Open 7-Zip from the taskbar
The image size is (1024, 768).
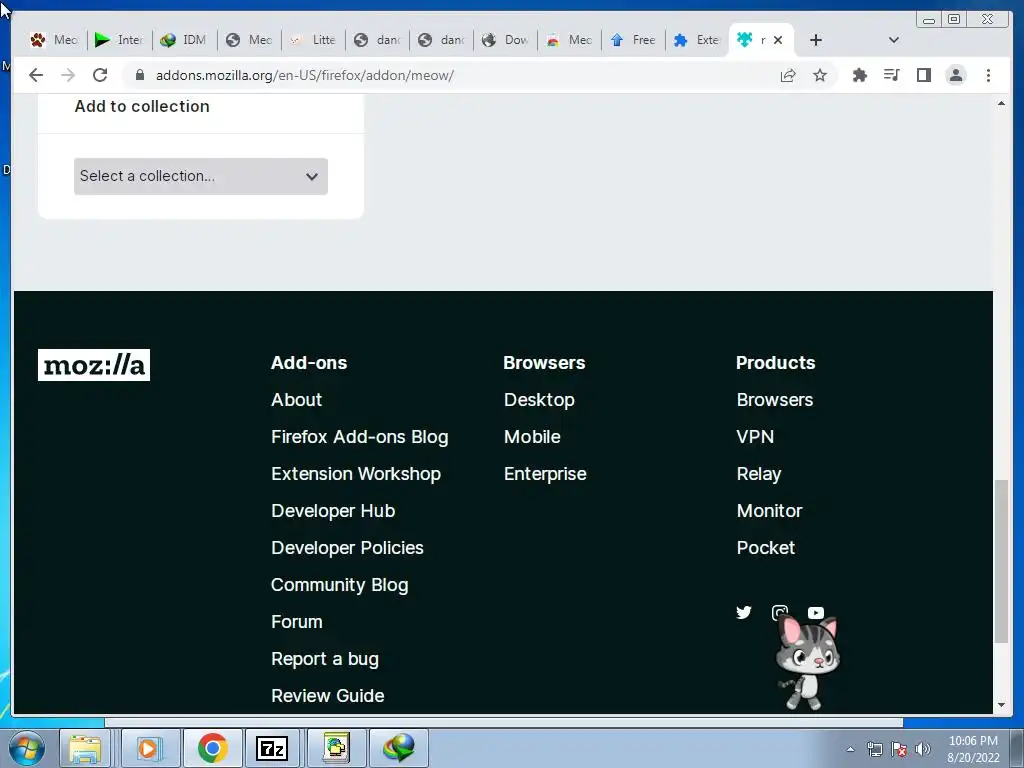click(272, 748)
